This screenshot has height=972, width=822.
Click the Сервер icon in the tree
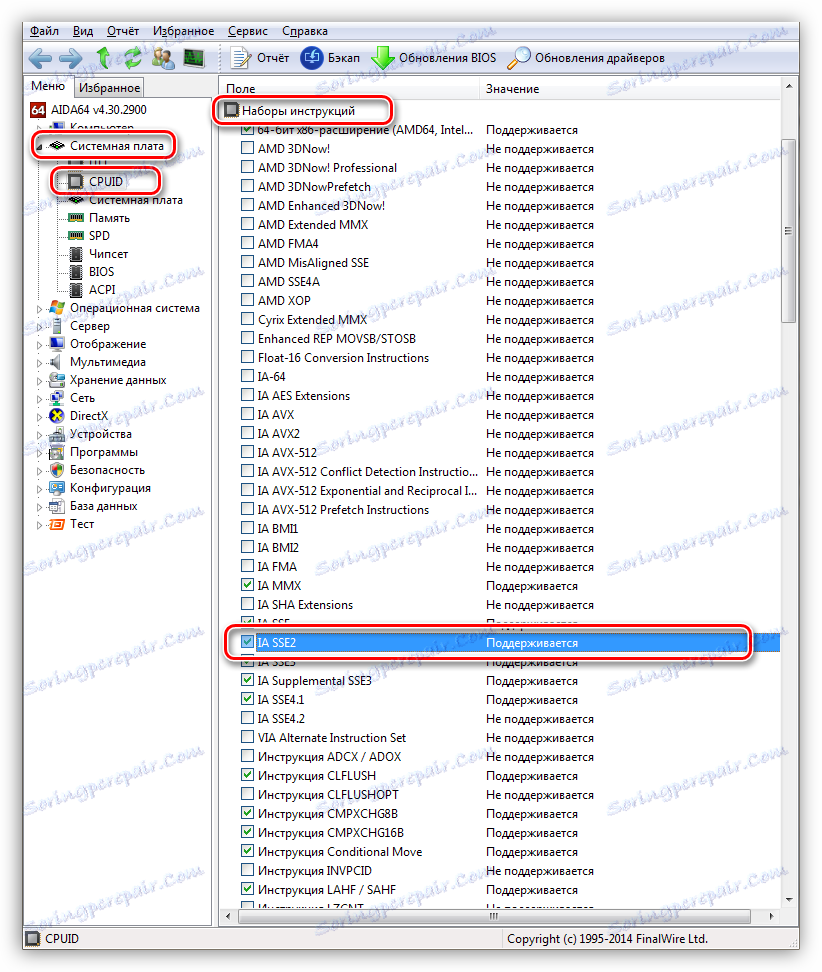[x=57, y=325]
